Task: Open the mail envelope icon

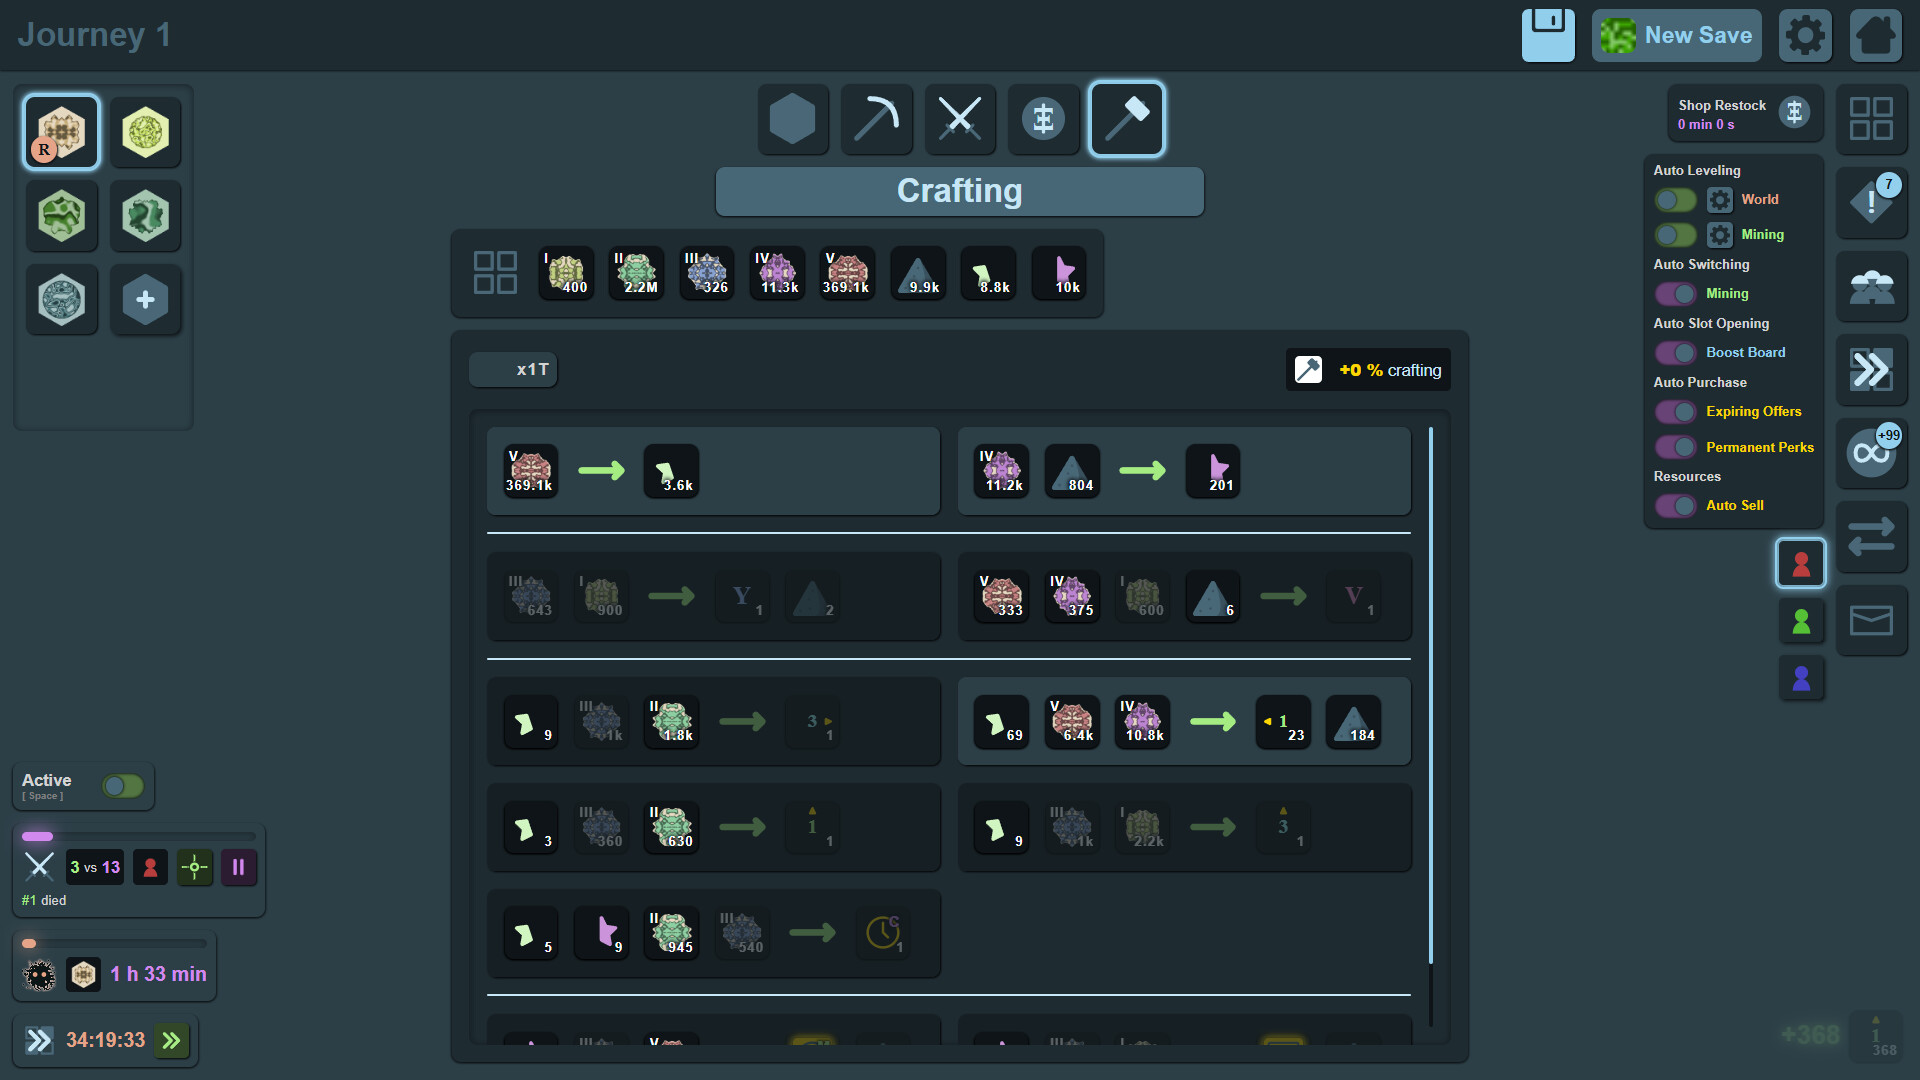Action: [x=1871, y=620]
